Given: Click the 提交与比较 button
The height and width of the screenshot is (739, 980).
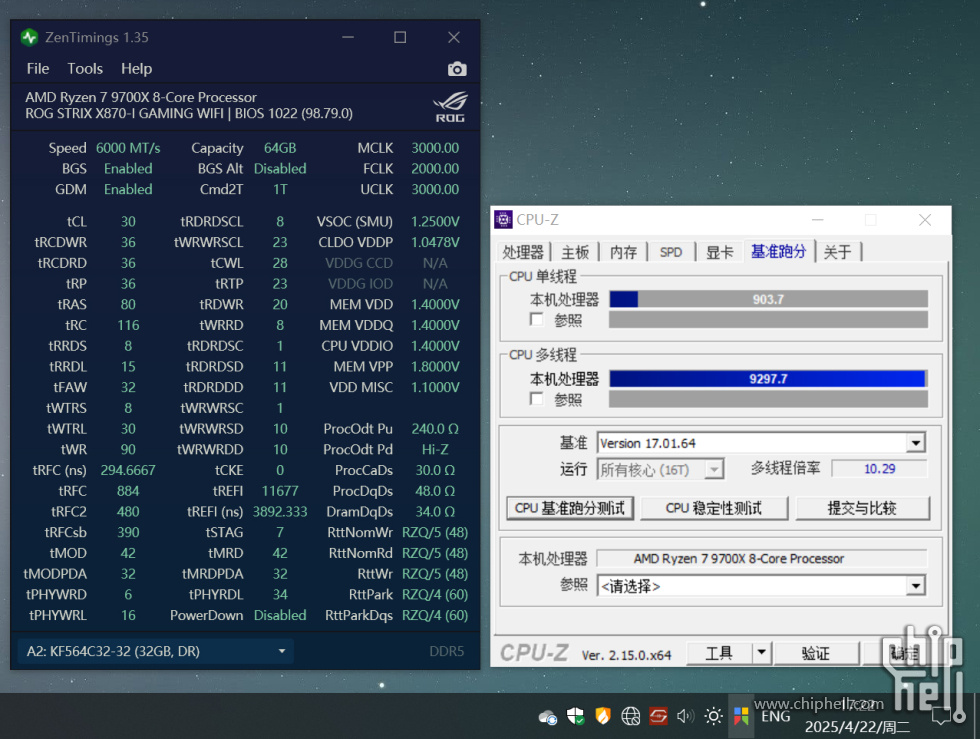Looking at the screenshot, I should click(862, 508).
